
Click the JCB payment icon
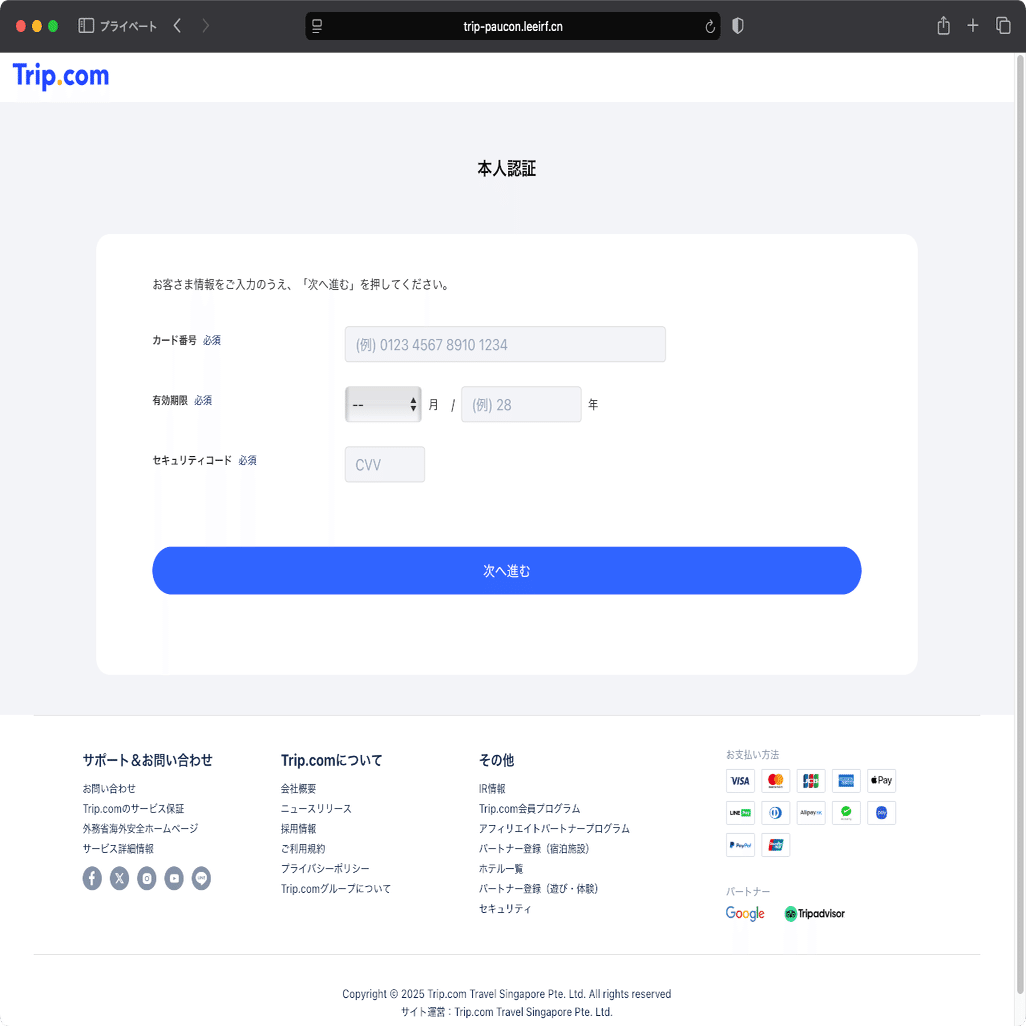811,781
